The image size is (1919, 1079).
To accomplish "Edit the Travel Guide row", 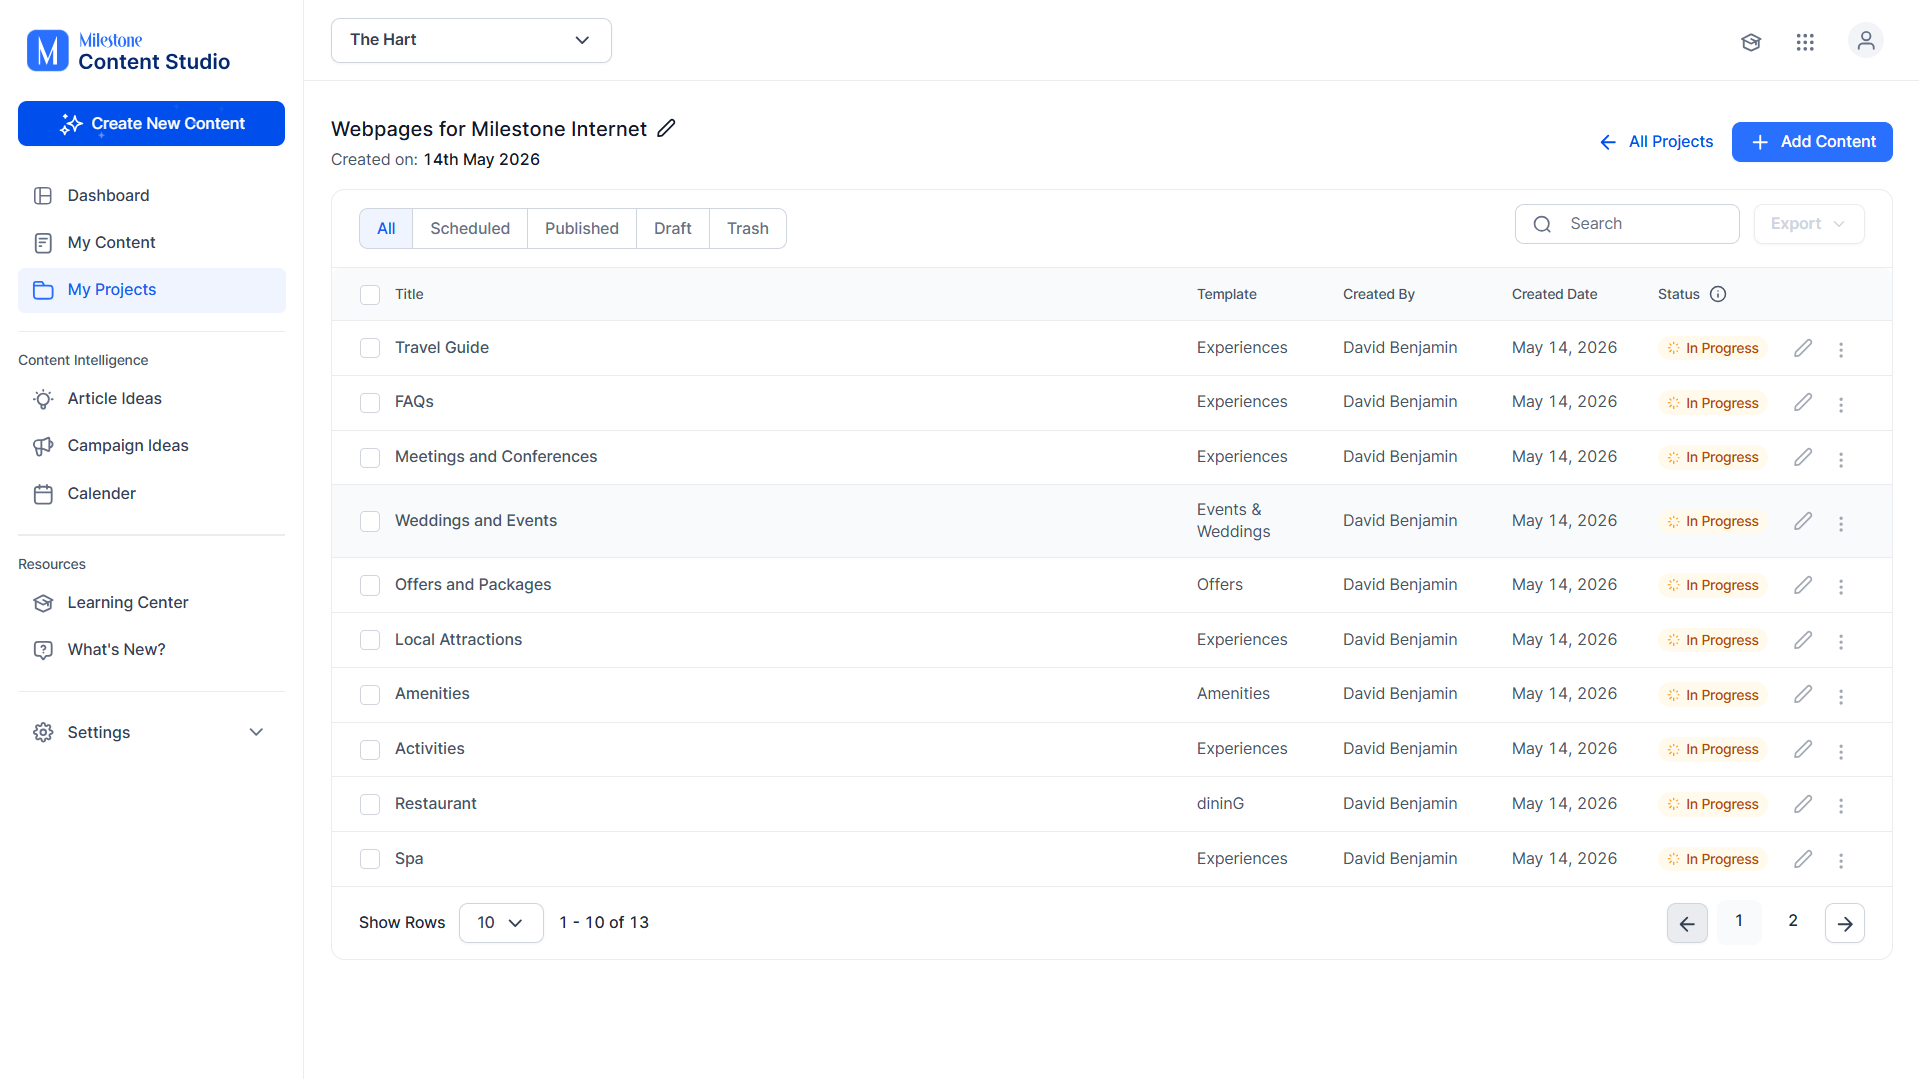I will click(1803, 348).
